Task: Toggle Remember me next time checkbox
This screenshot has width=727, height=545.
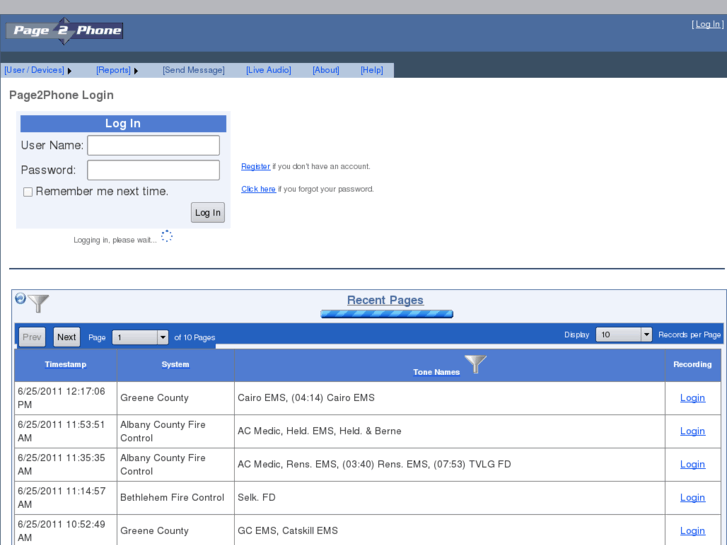Action: pyautogui.click(x=28, y=192)
